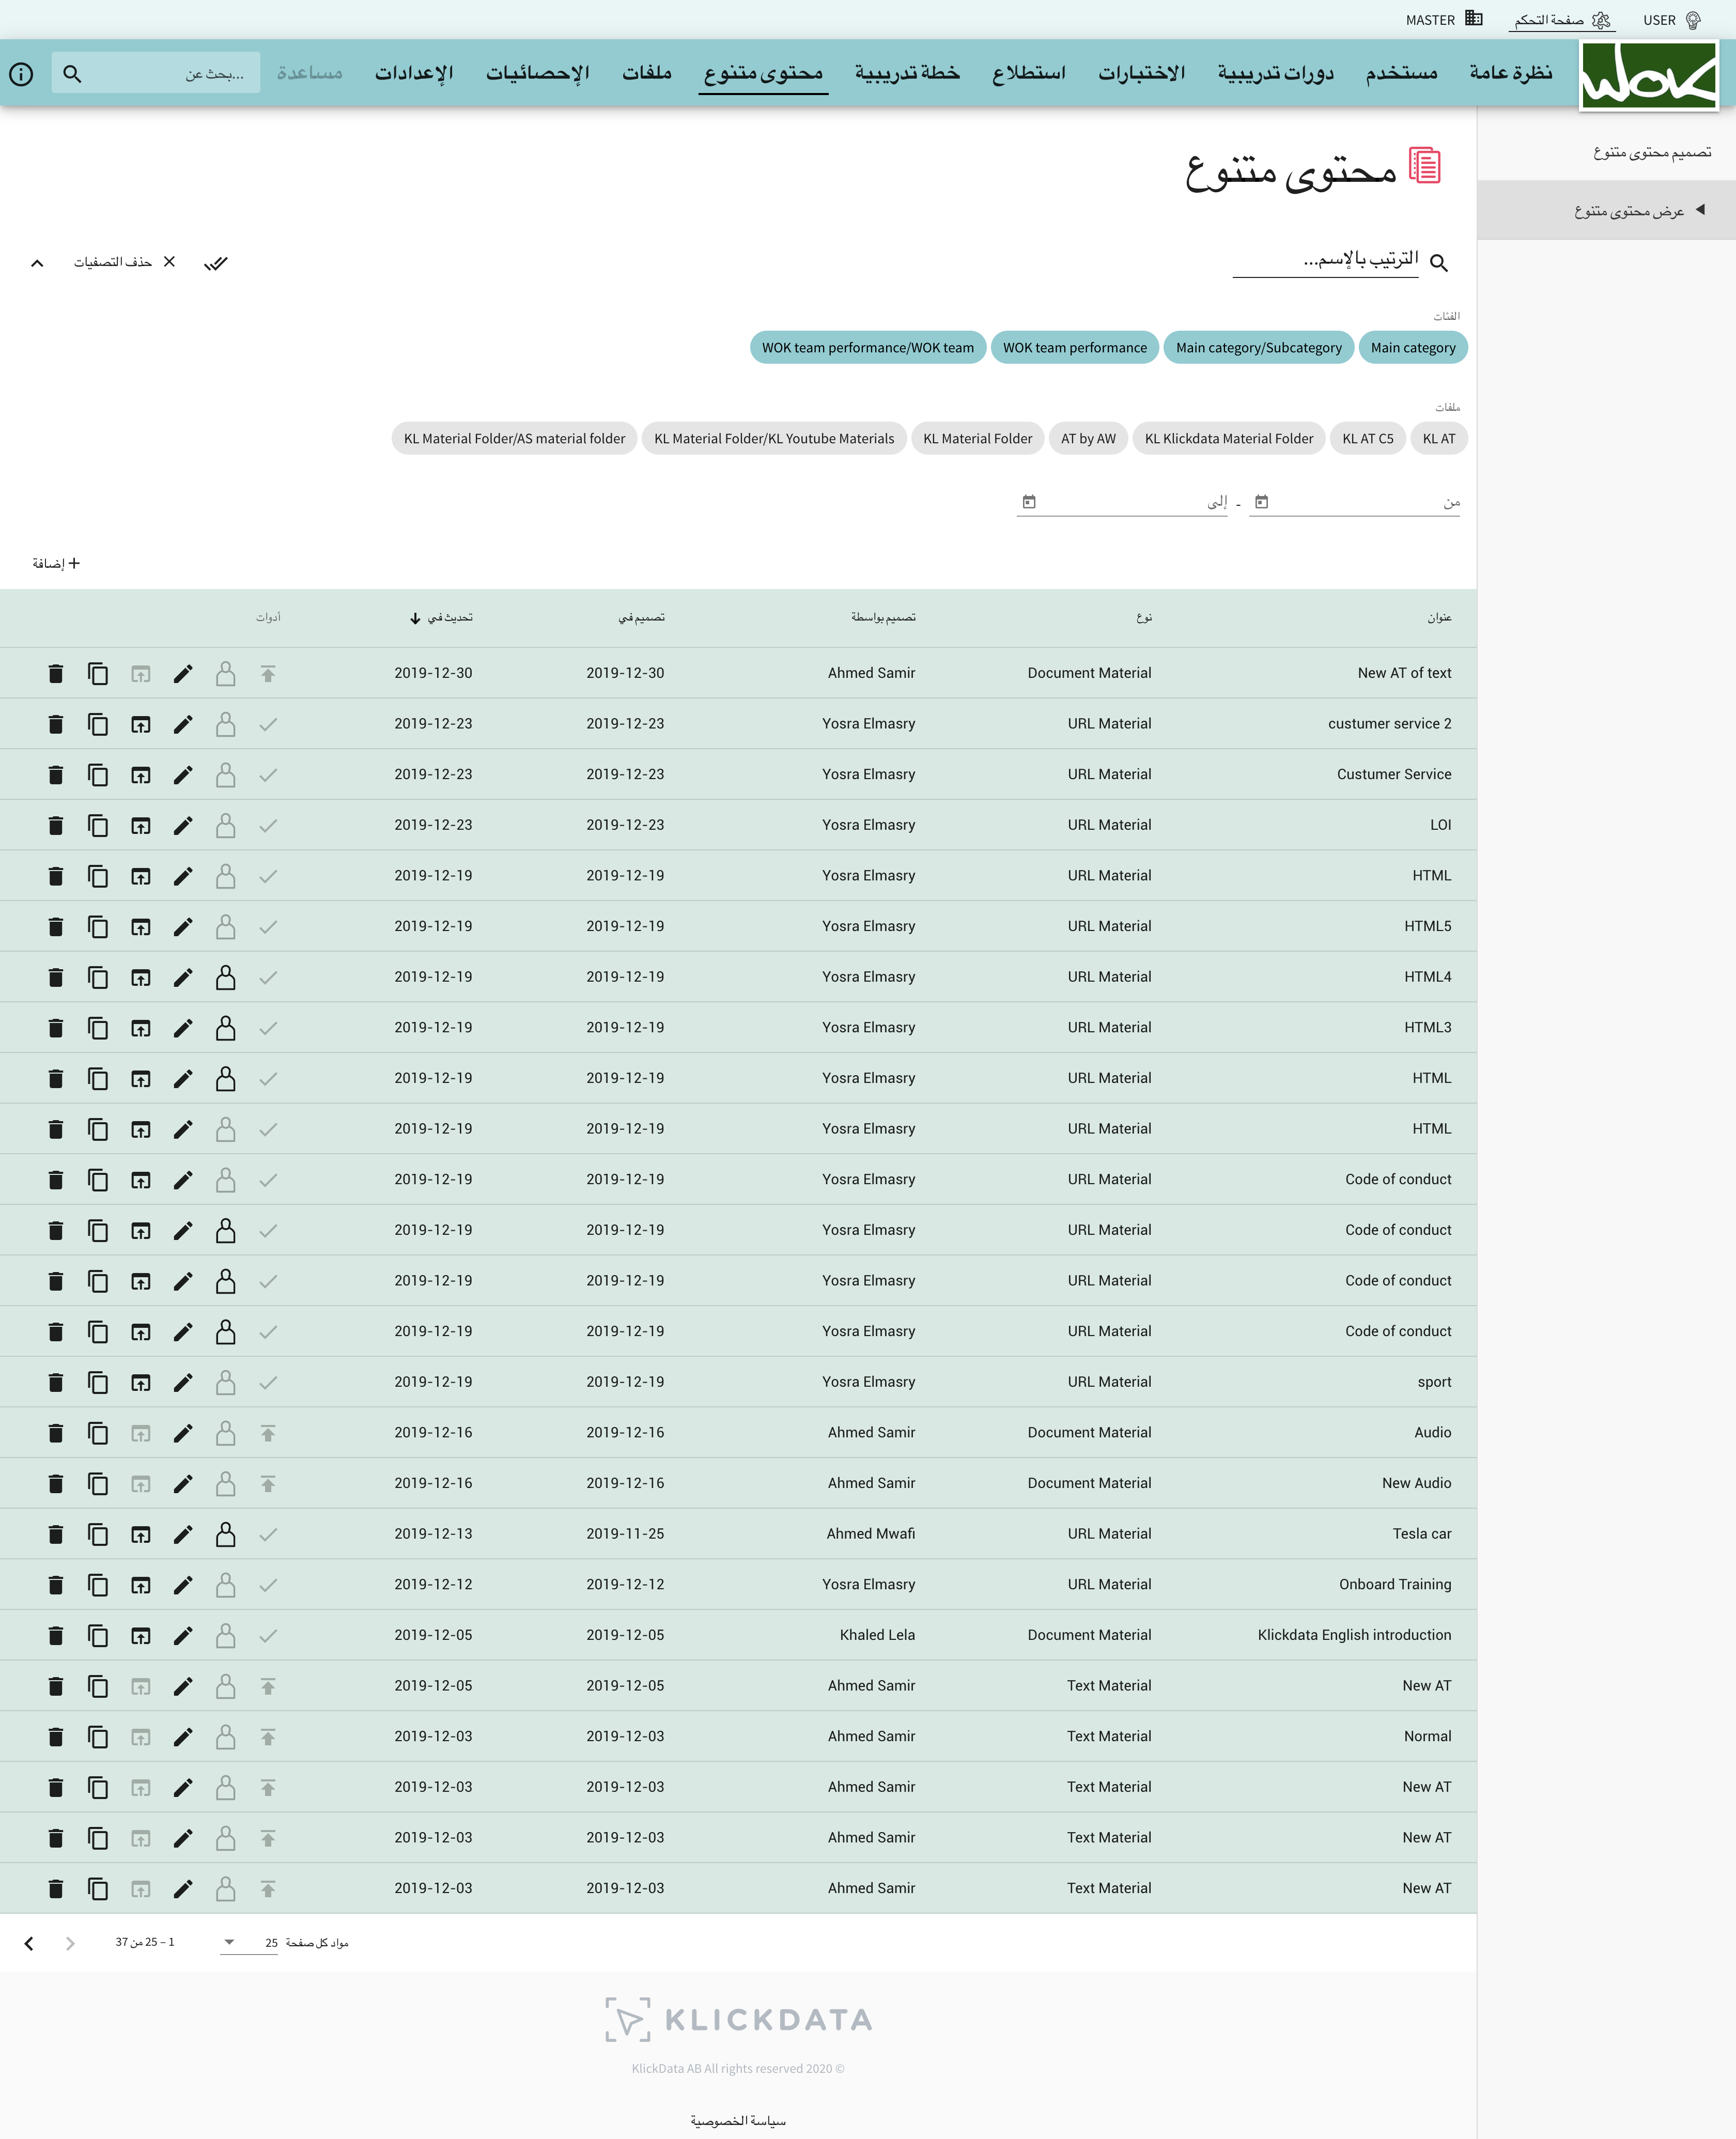
Task: Toggle the user assignment icon for HTML4
Action: click(x=226, y=978)
